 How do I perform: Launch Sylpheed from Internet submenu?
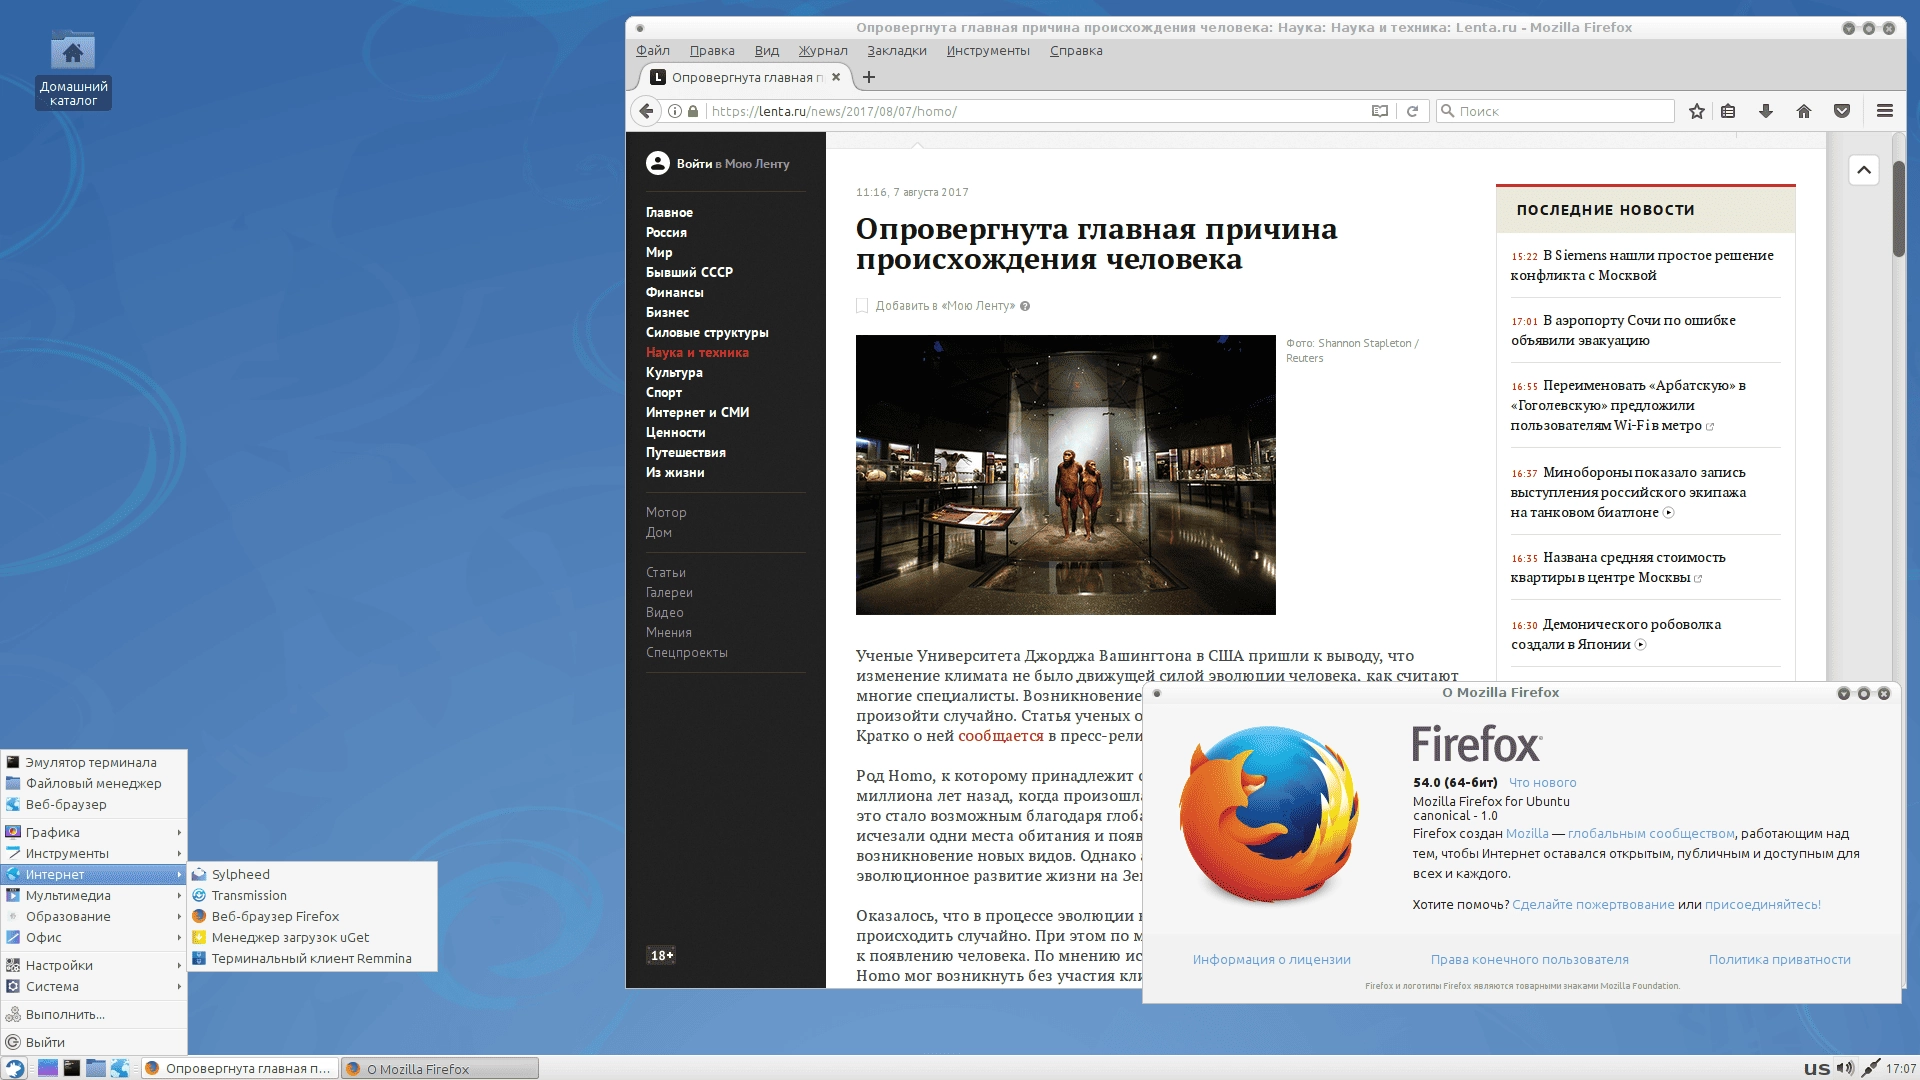312,874
